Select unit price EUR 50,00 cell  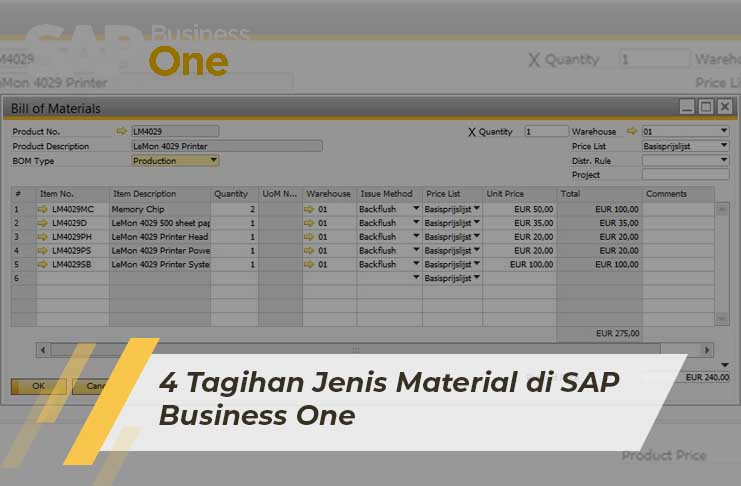pos(520,209)
